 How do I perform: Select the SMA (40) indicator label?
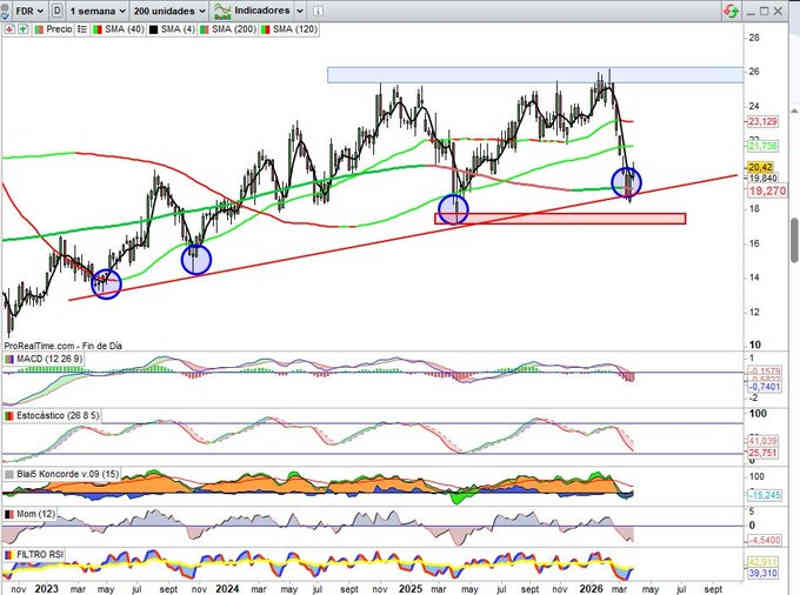pos(122,30)
